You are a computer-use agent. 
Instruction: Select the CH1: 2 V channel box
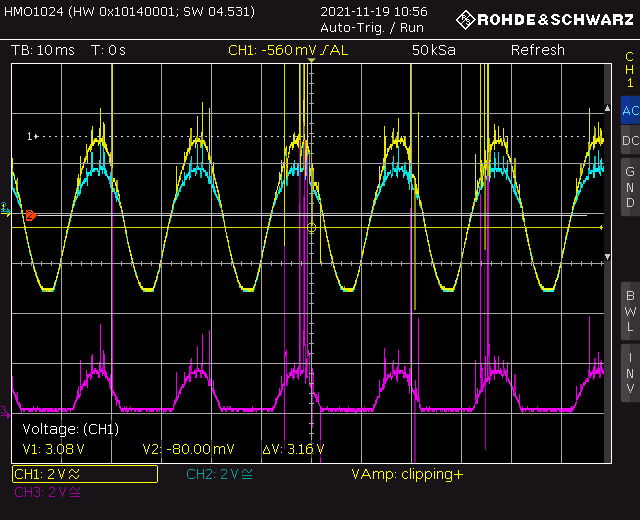(x=85, y=474)
